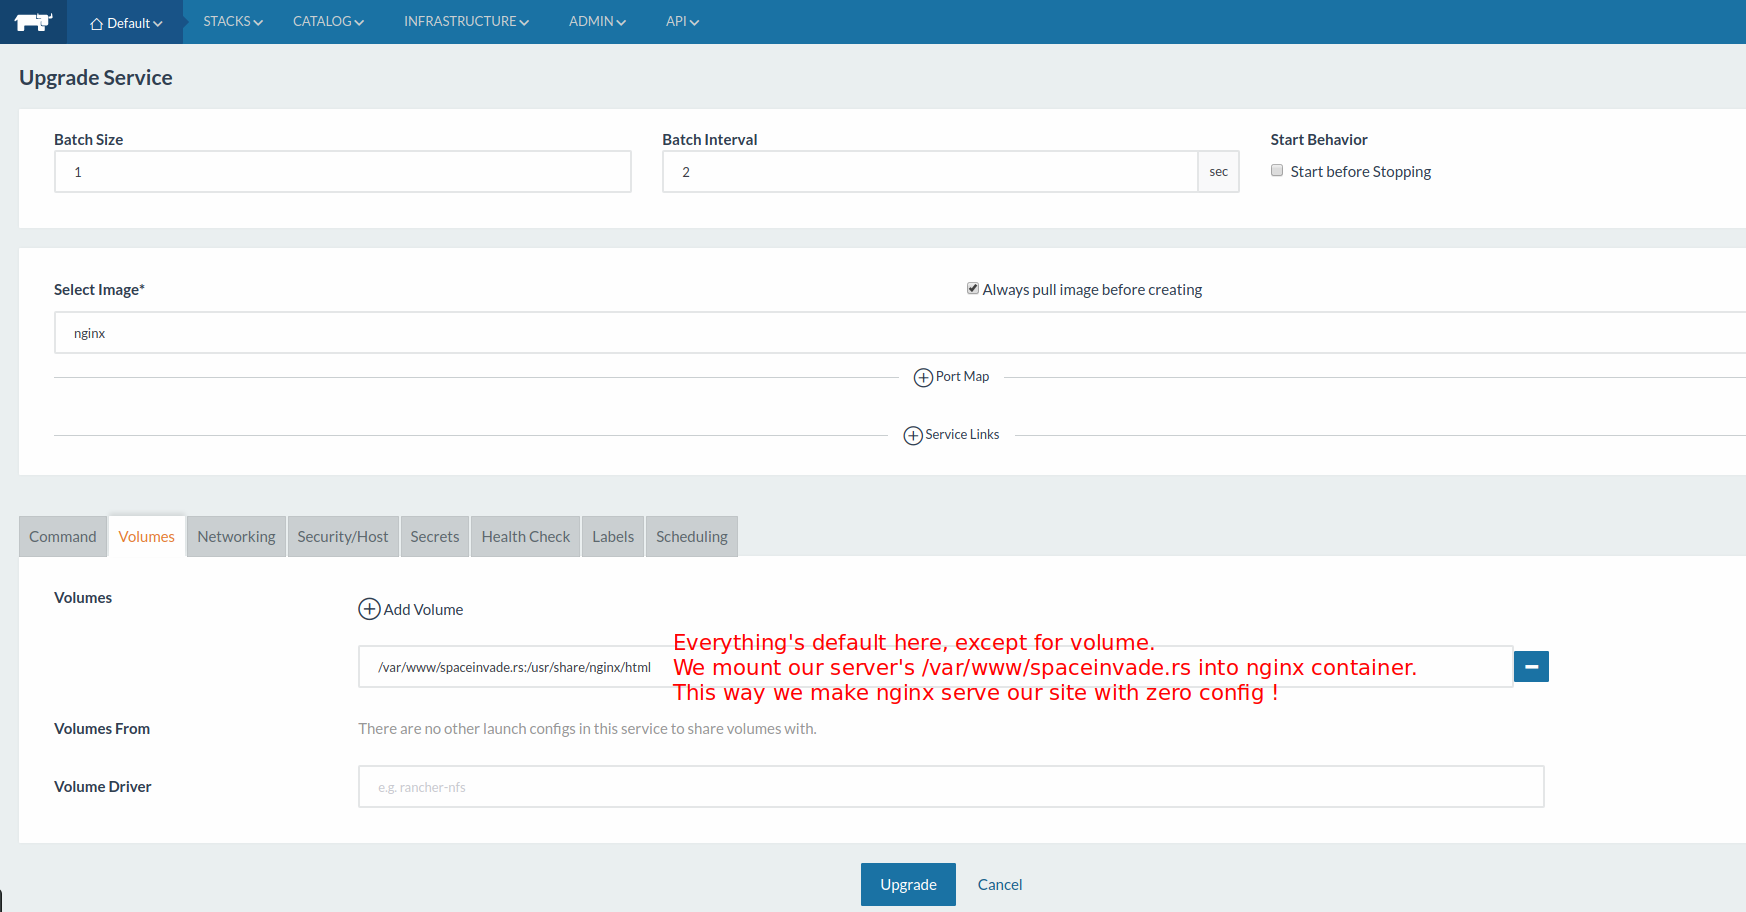Open the Scheduling tab
Screen dimensions: 1746x912
pos(692,537)
